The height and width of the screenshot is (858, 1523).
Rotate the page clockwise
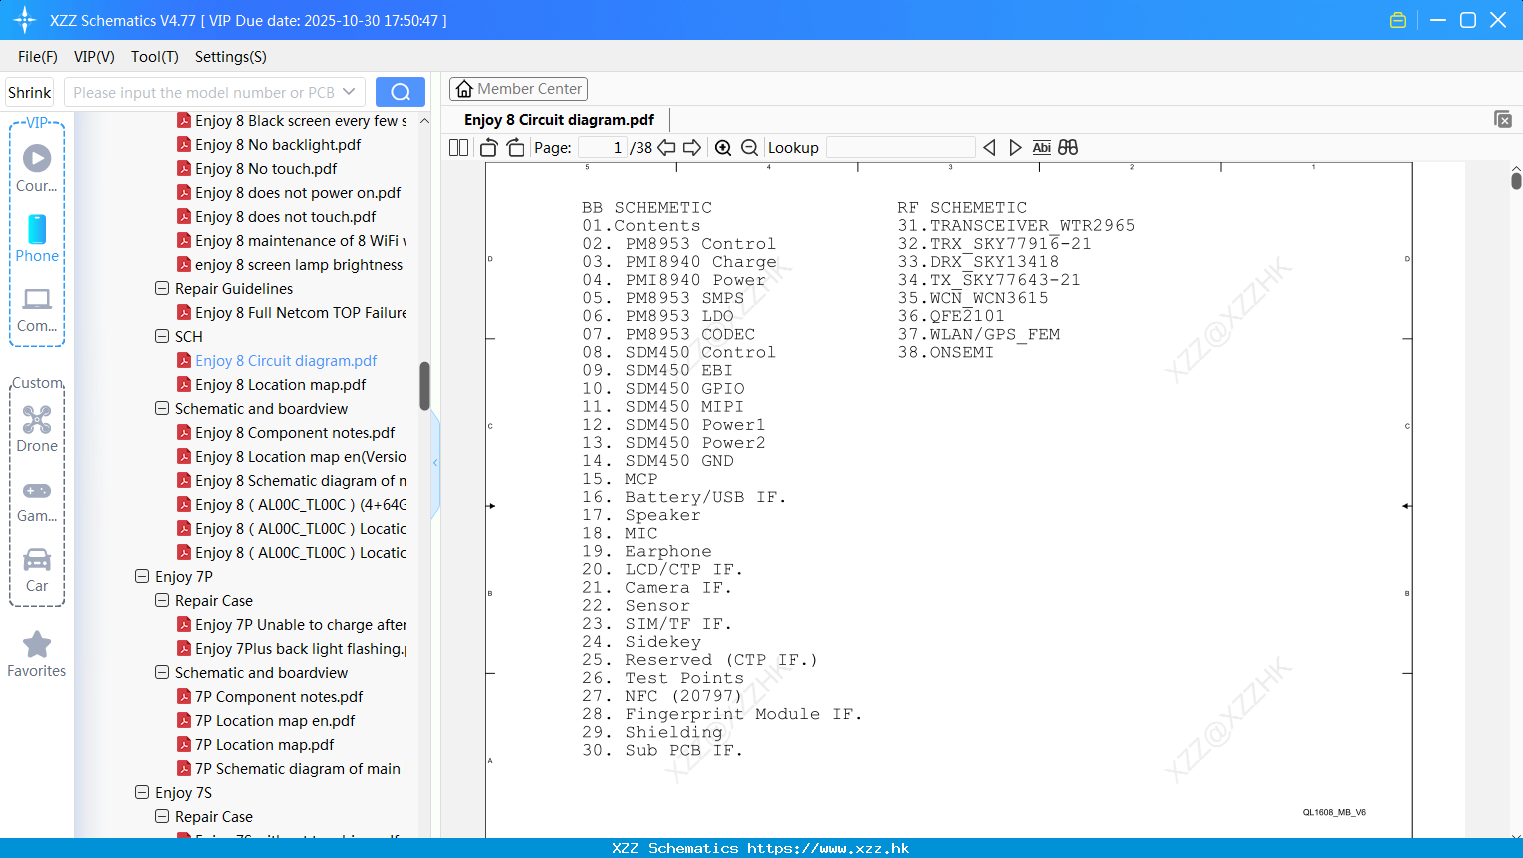516,148
